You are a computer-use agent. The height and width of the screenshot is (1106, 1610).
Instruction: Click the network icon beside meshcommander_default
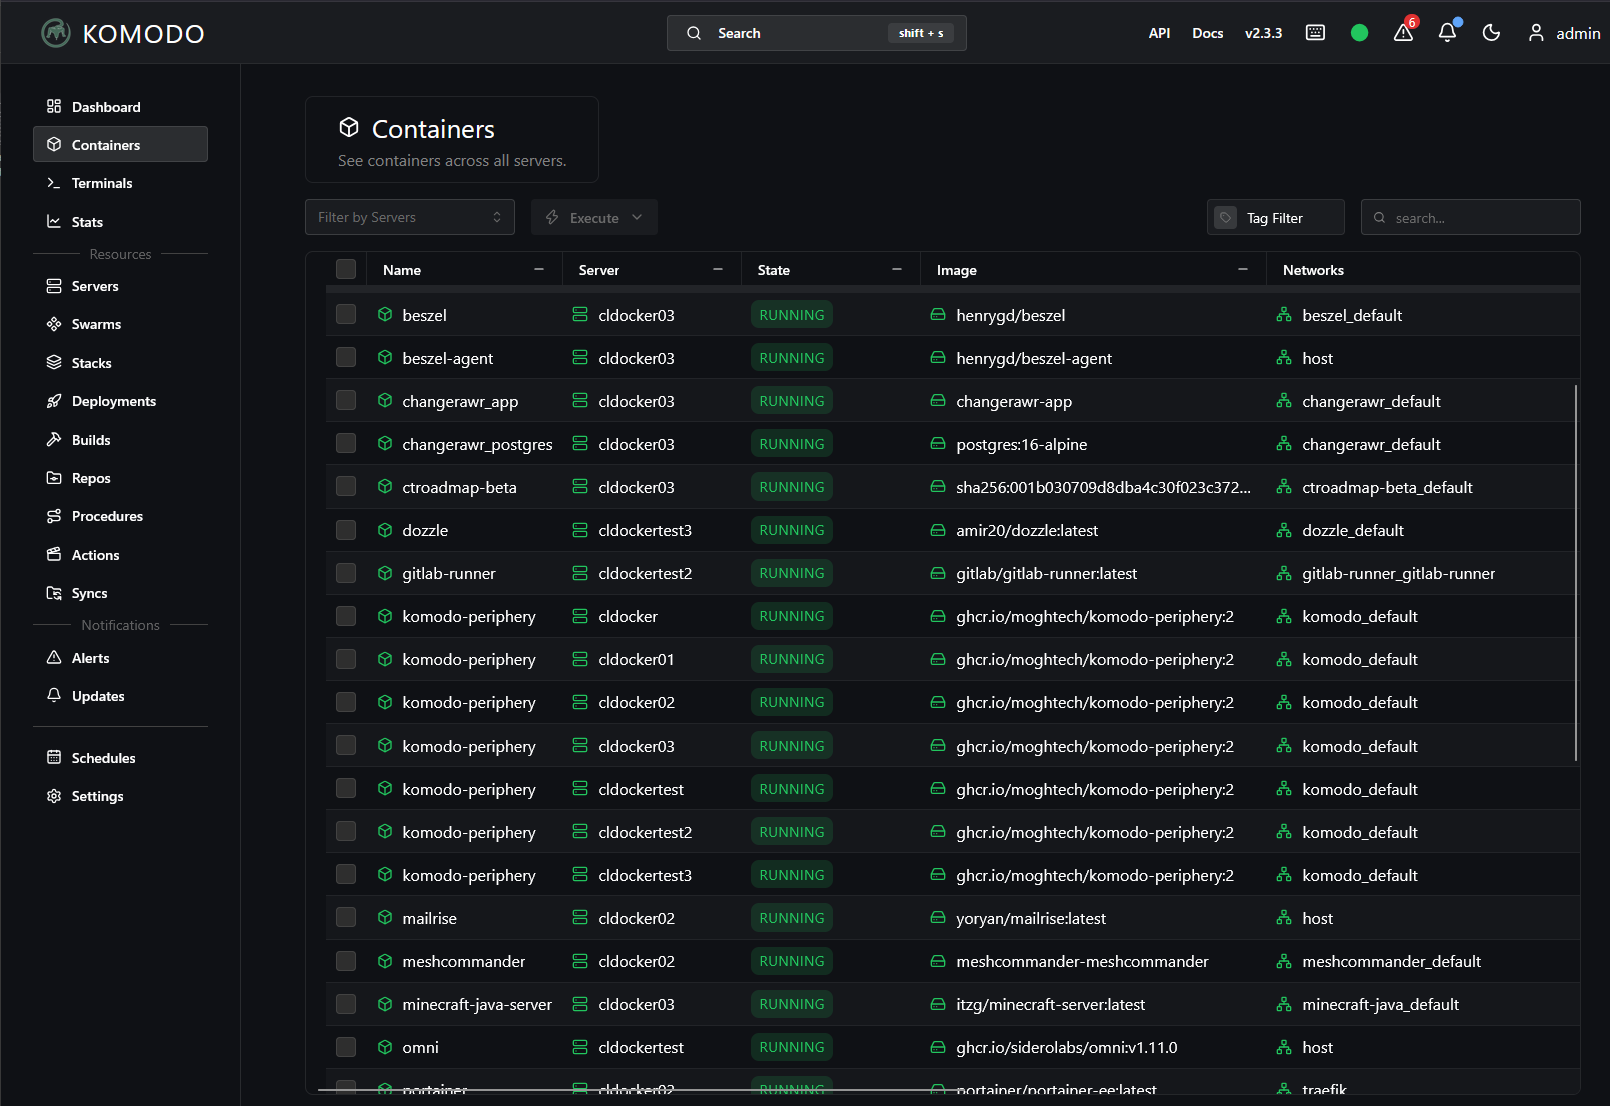pyautogui.click(x=1284, y=961)
